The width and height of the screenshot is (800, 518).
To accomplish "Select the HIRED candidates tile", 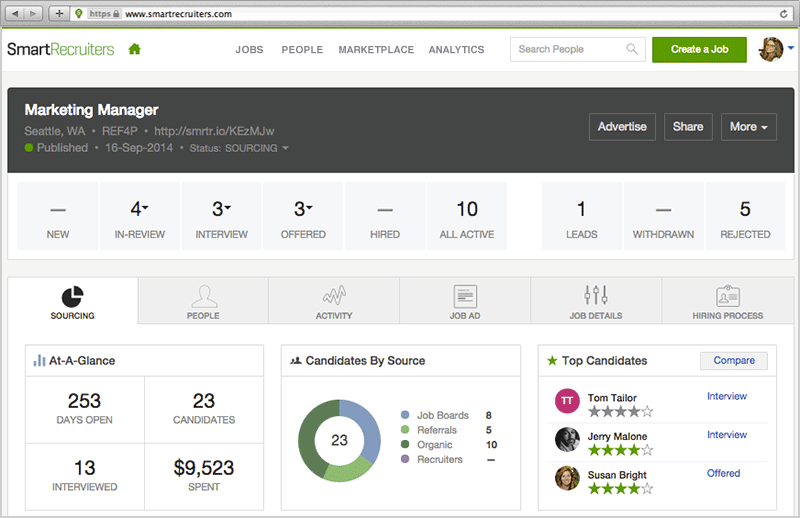I will [385, 216].
